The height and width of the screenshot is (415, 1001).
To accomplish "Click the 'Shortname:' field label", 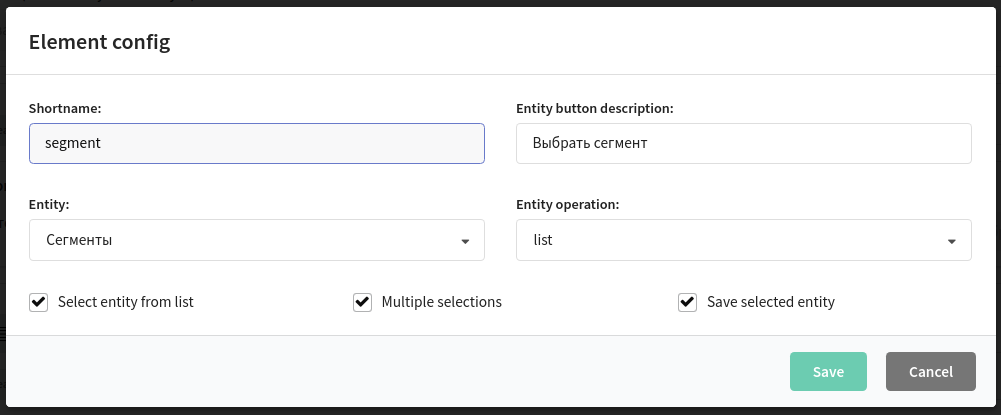I will coord(66,108).
